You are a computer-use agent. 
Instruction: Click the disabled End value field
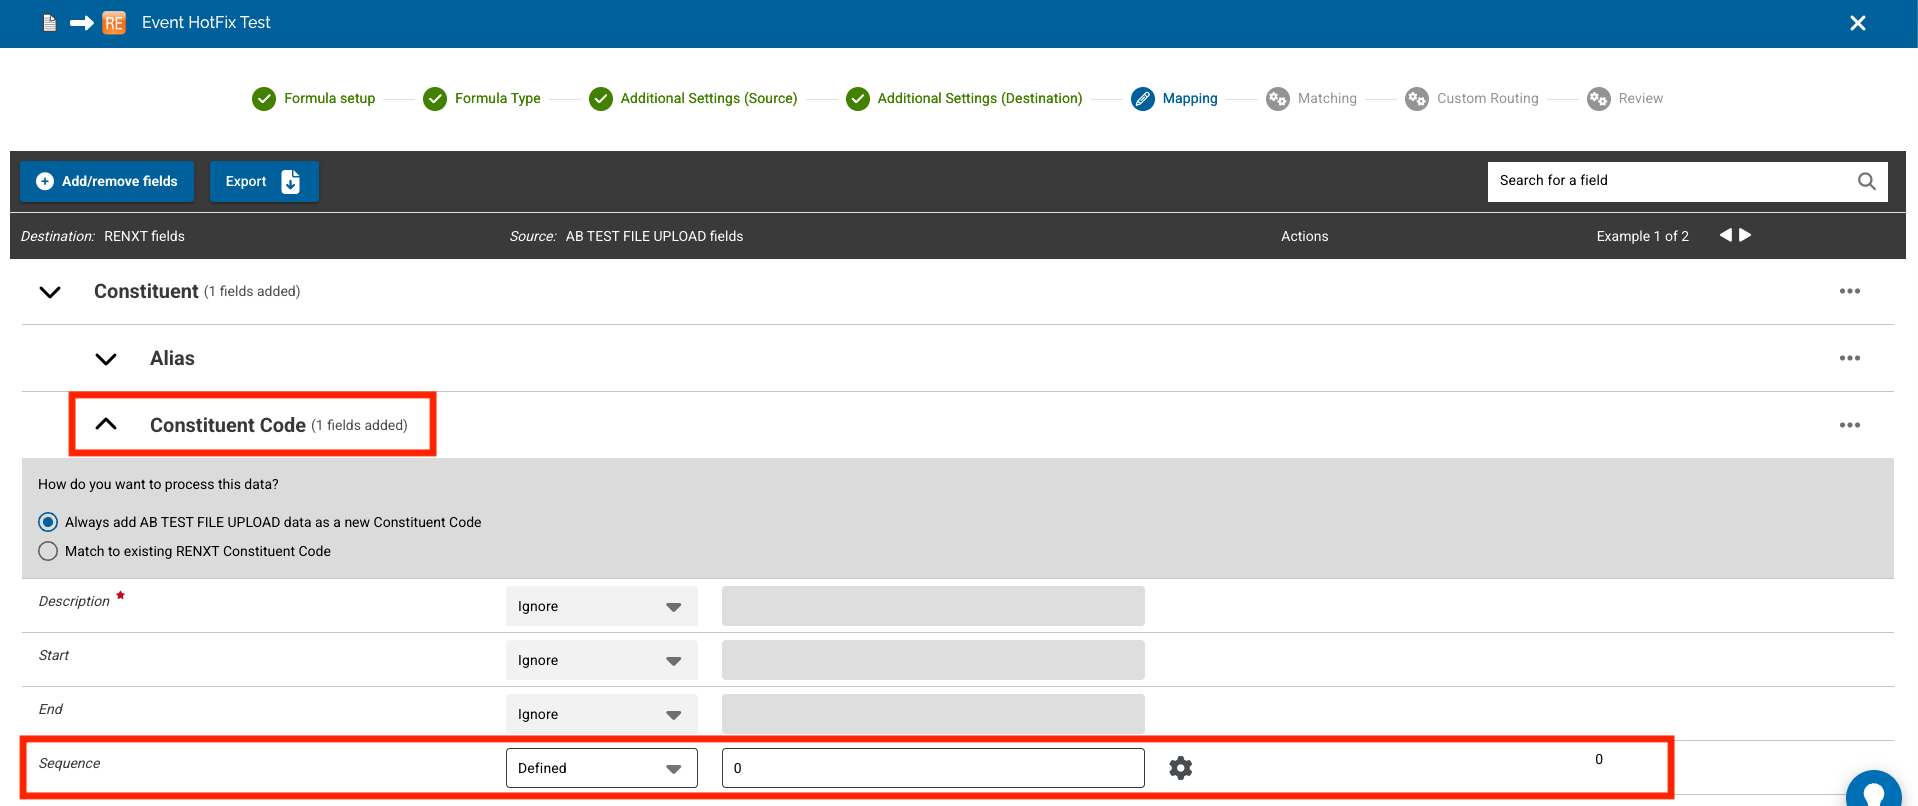click(x=933, y=714)
